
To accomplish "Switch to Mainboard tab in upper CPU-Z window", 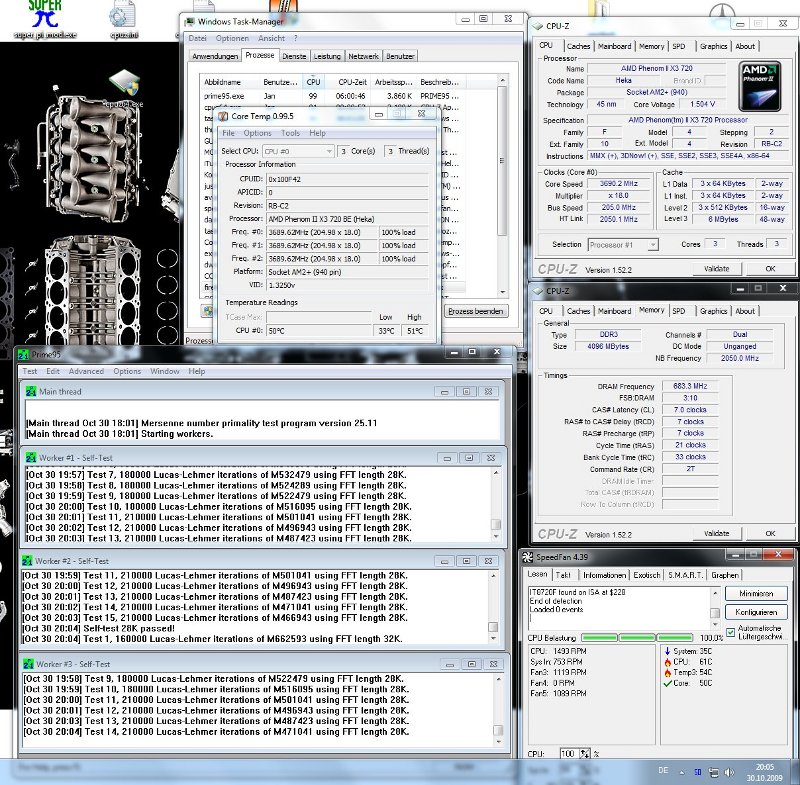I will pos(614,46).
